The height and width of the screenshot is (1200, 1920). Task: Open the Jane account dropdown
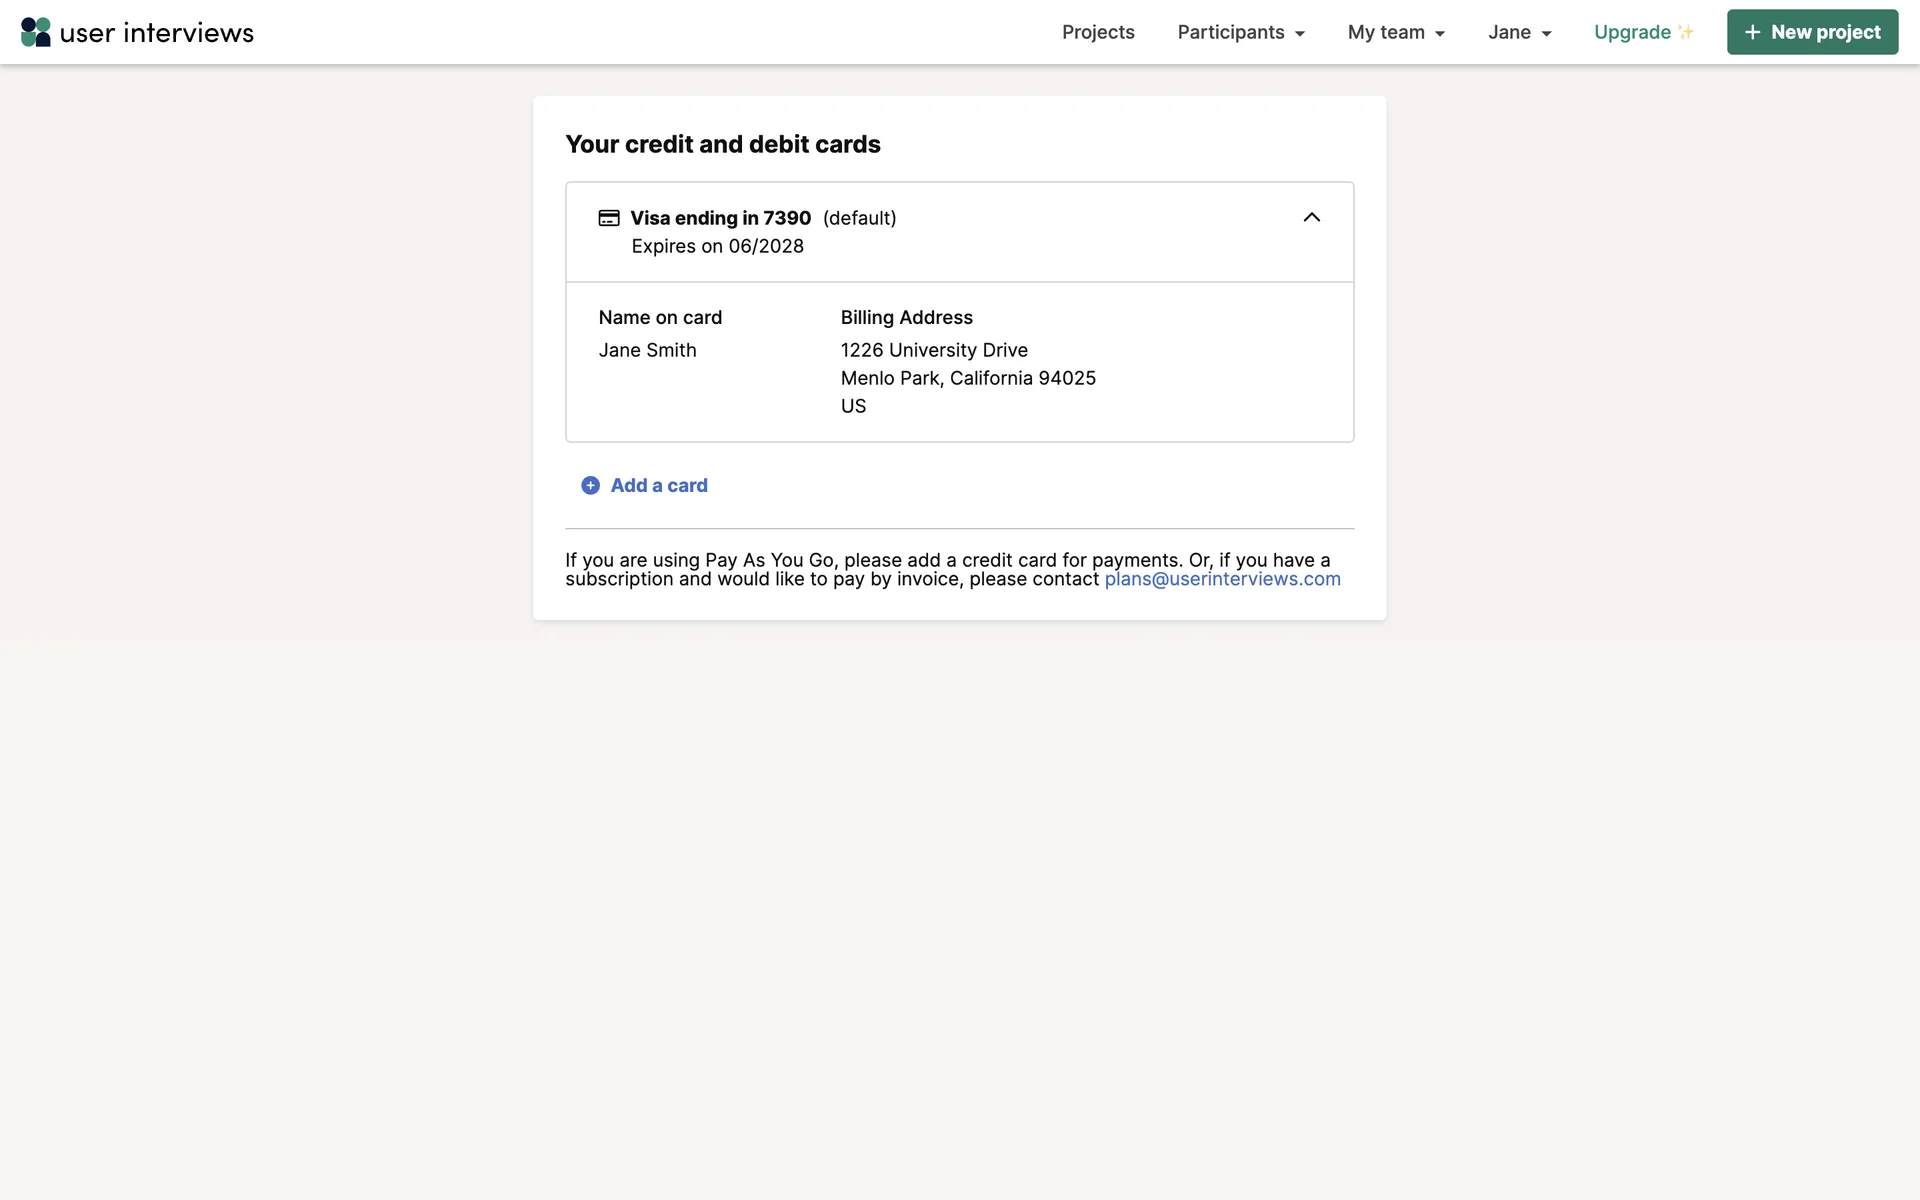pyautogui.click(x=1509, y=32)
